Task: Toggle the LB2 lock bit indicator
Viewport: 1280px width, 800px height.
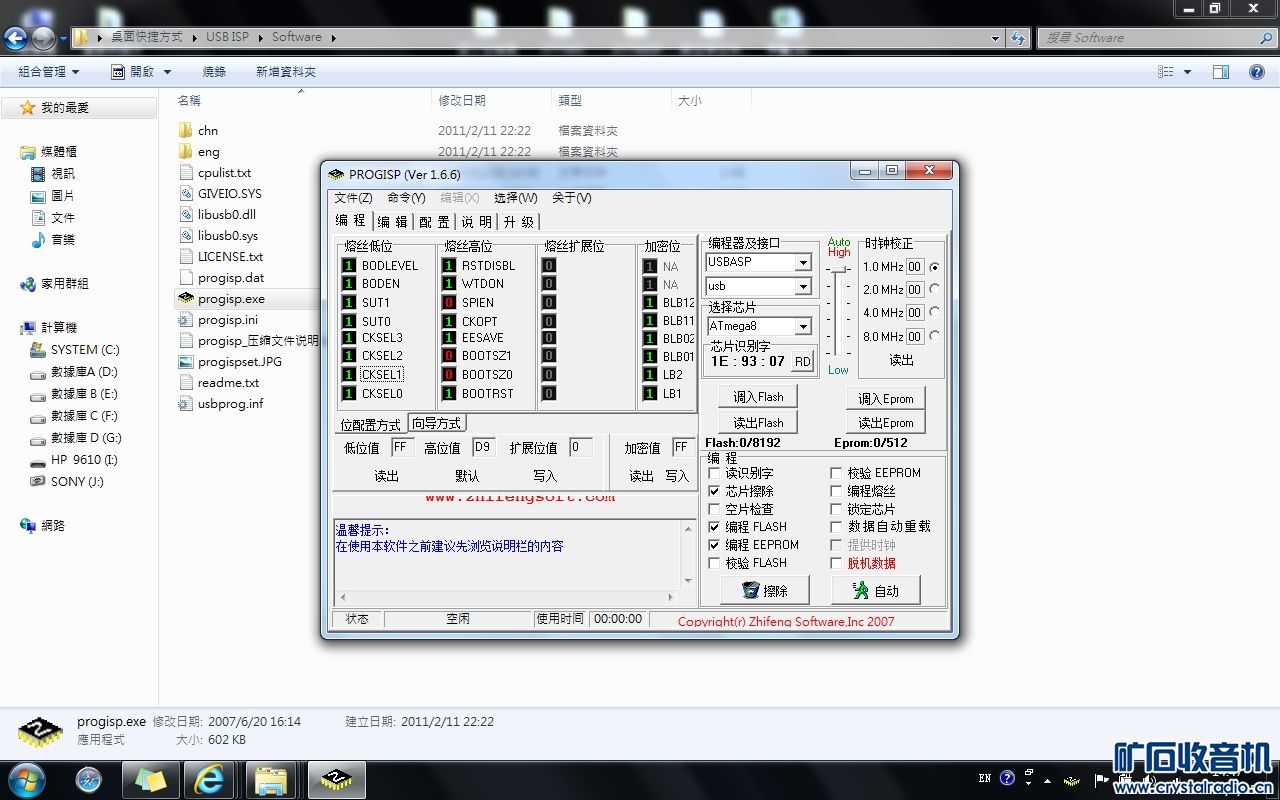Action: 650,375
